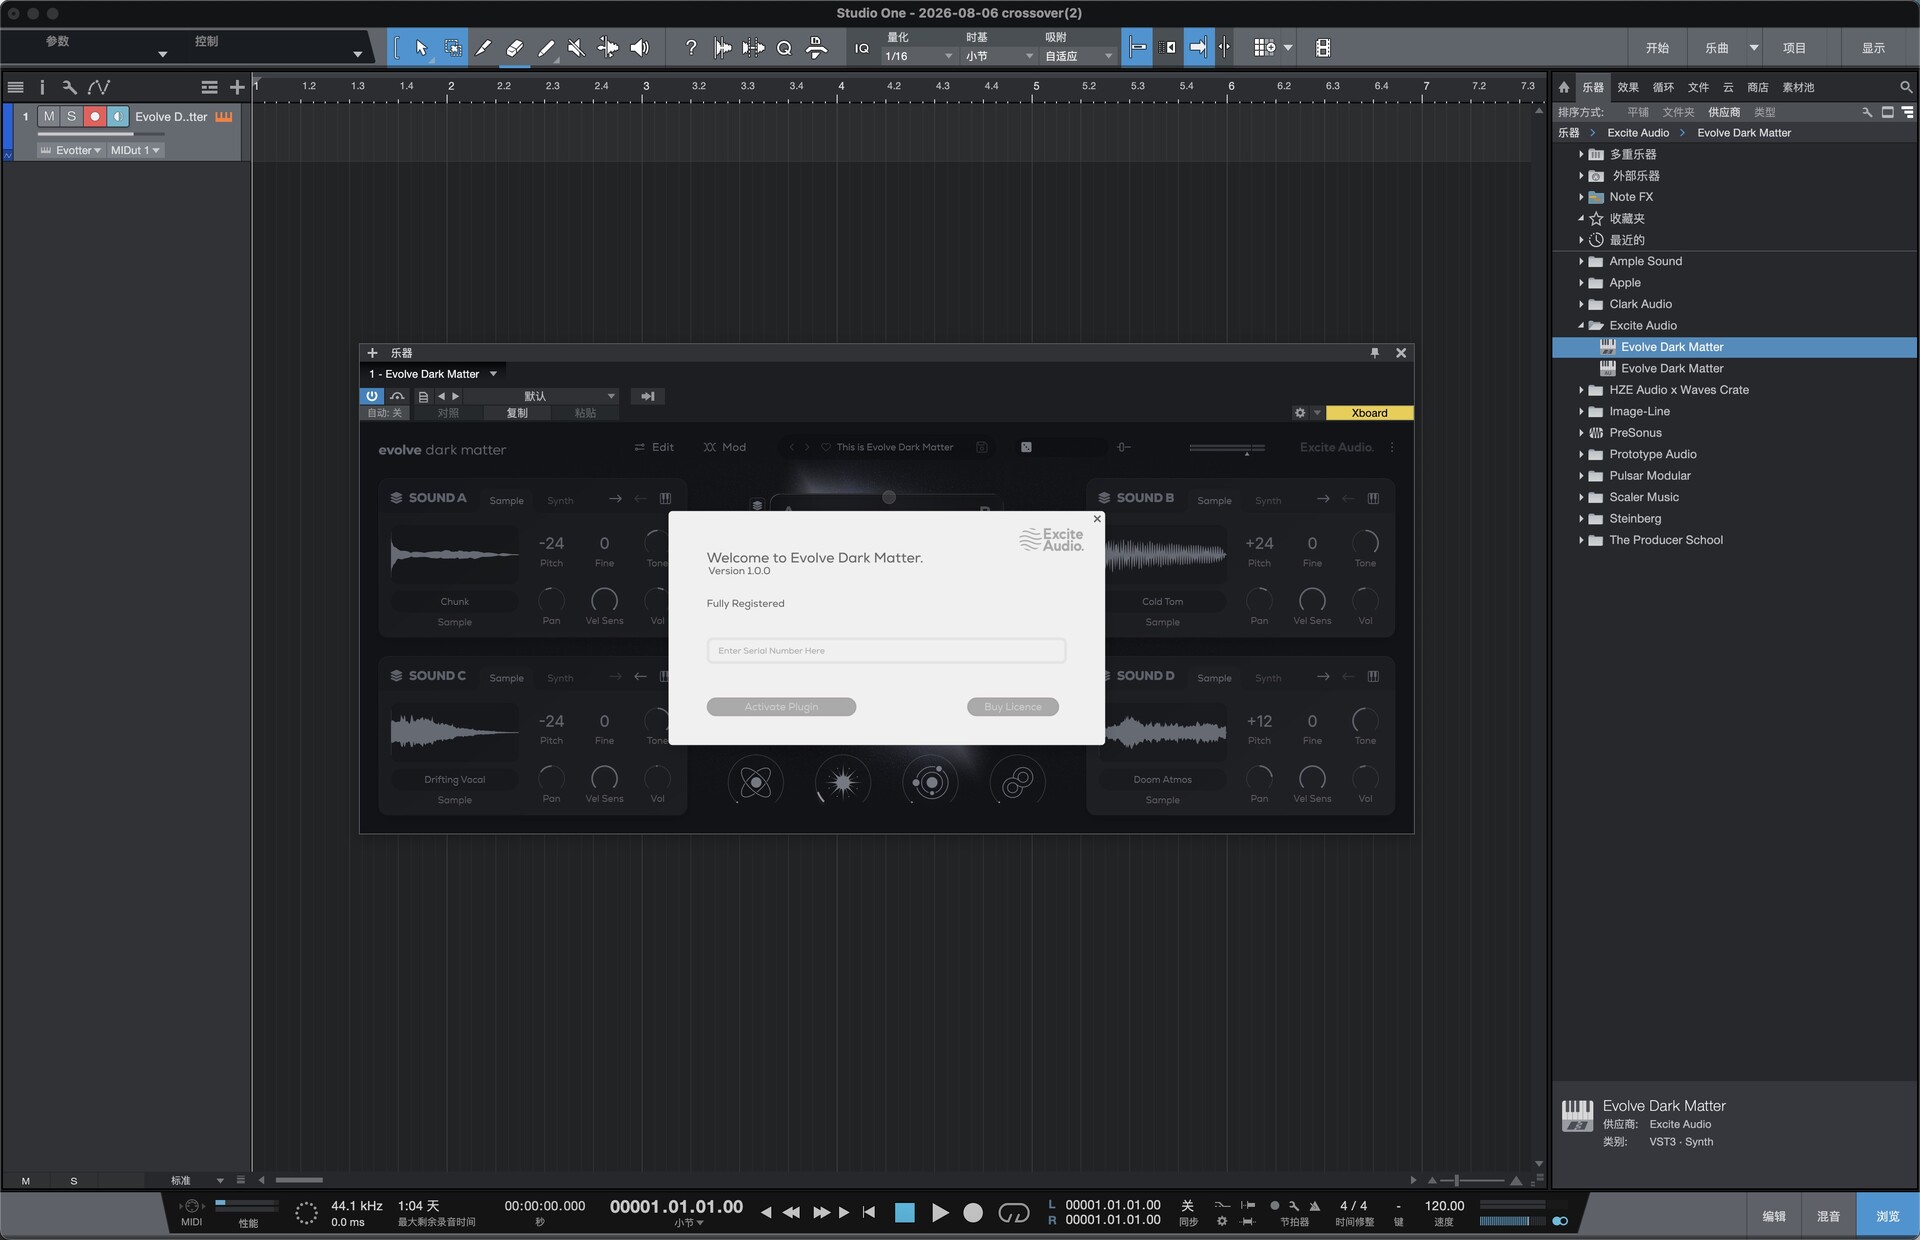Expand the Steinberg folder
This screenshot has height=1240, width=1920.
[1581, 518]
